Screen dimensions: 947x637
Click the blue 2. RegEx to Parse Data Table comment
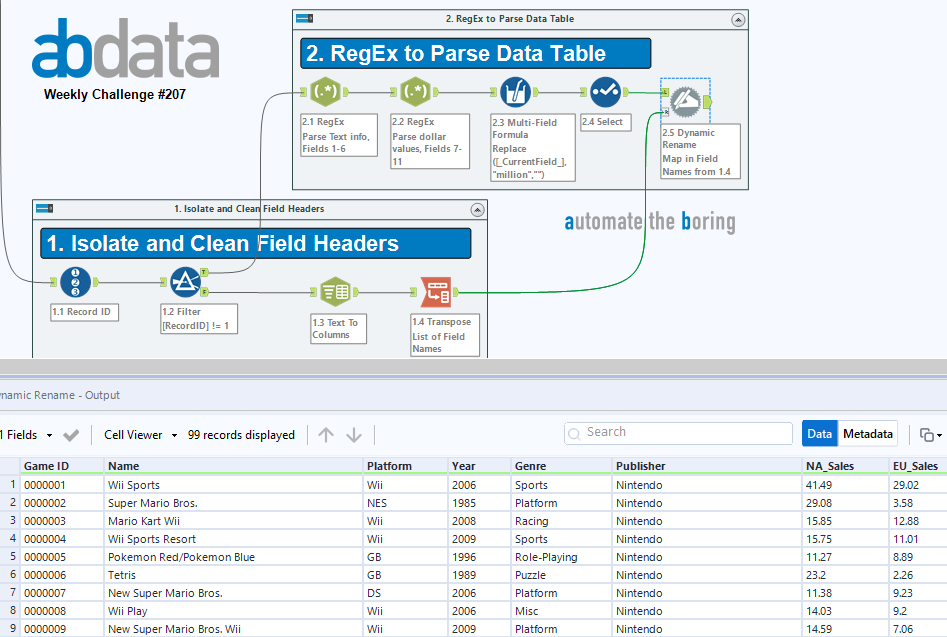[475, 54]
